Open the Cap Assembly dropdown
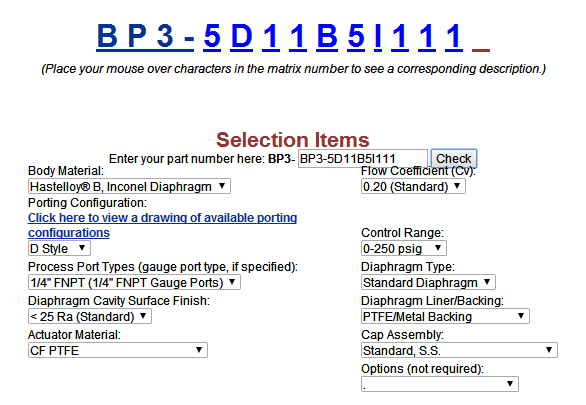This screenshot has height=405, width=586. pos(459,350)
